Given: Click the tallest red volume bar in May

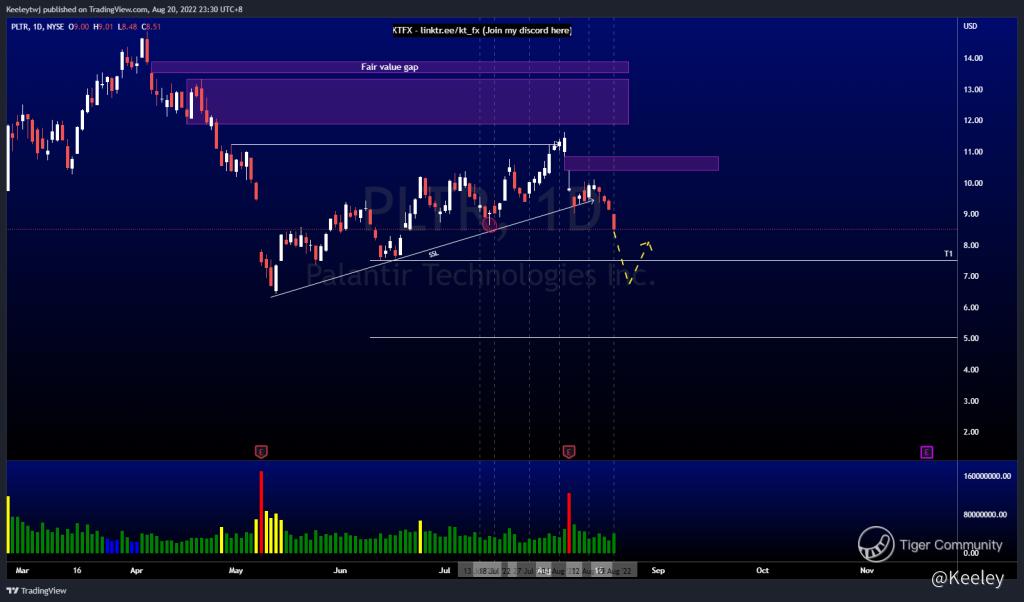Looking at the screenshot, I should [261, 512].
